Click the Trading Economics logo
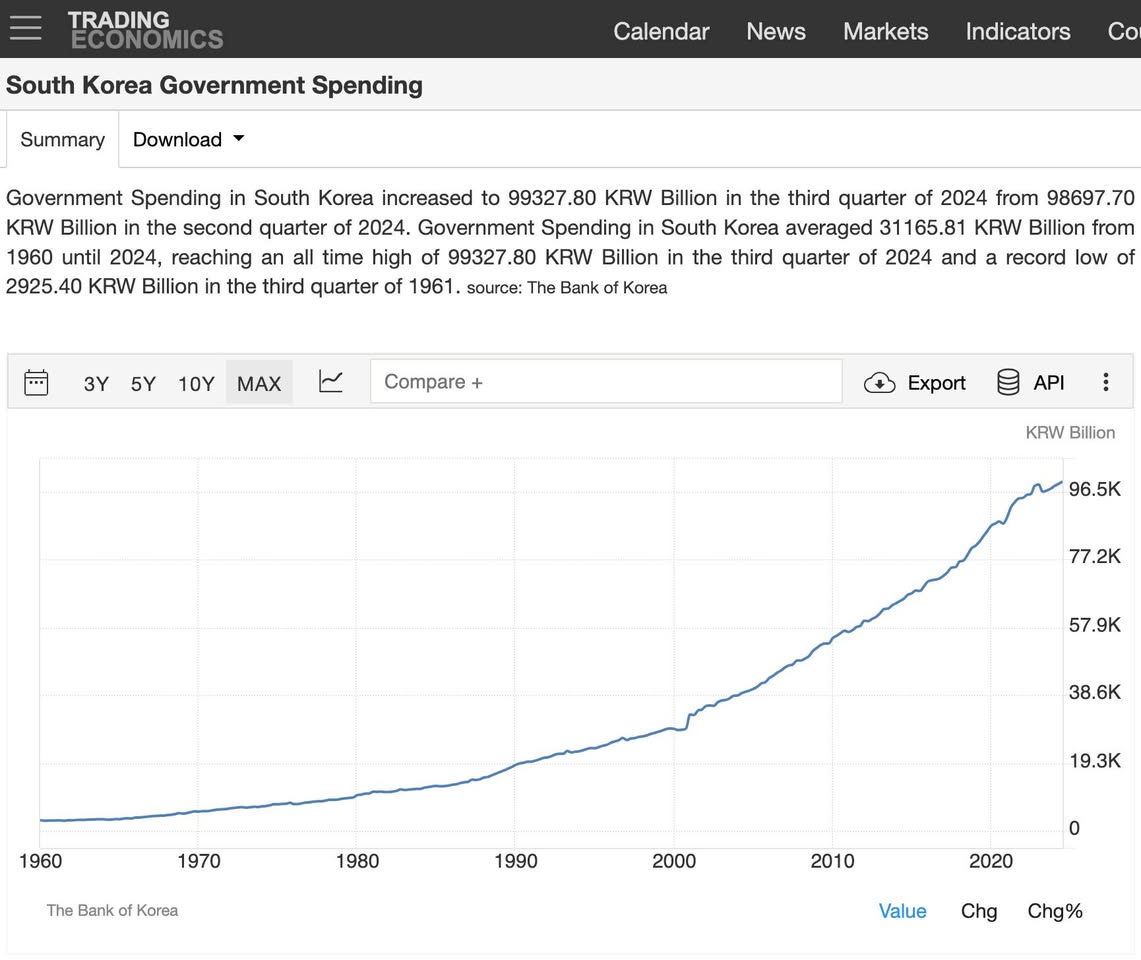 [145, 30]
